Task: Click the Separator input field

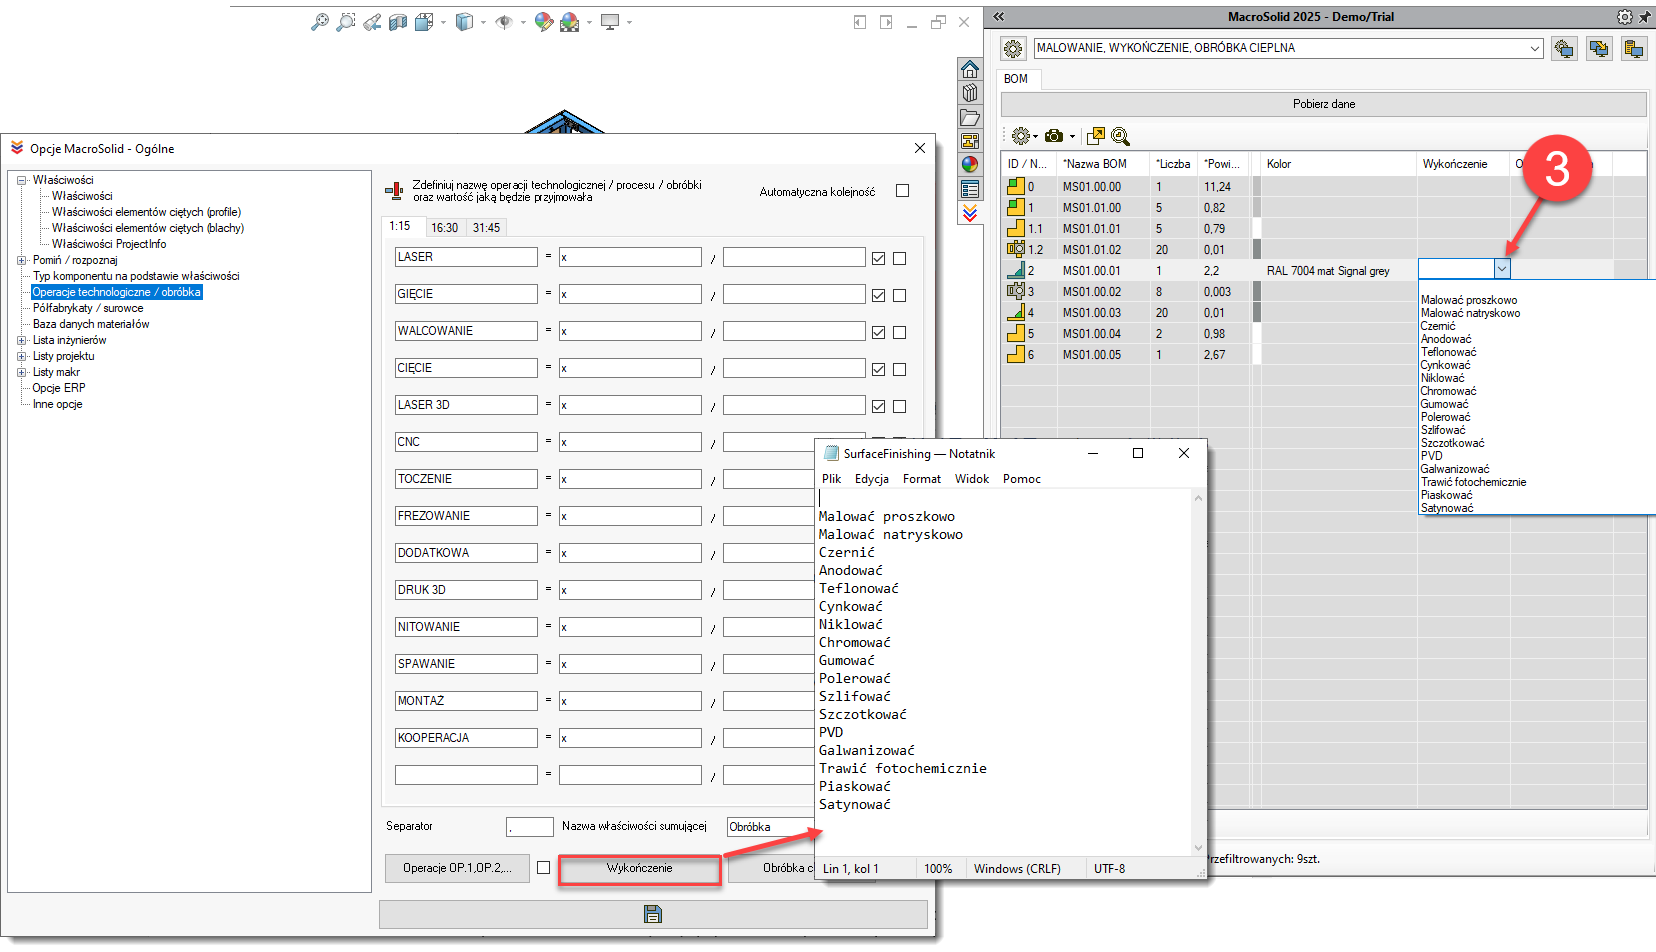Action: click(530, 827)
